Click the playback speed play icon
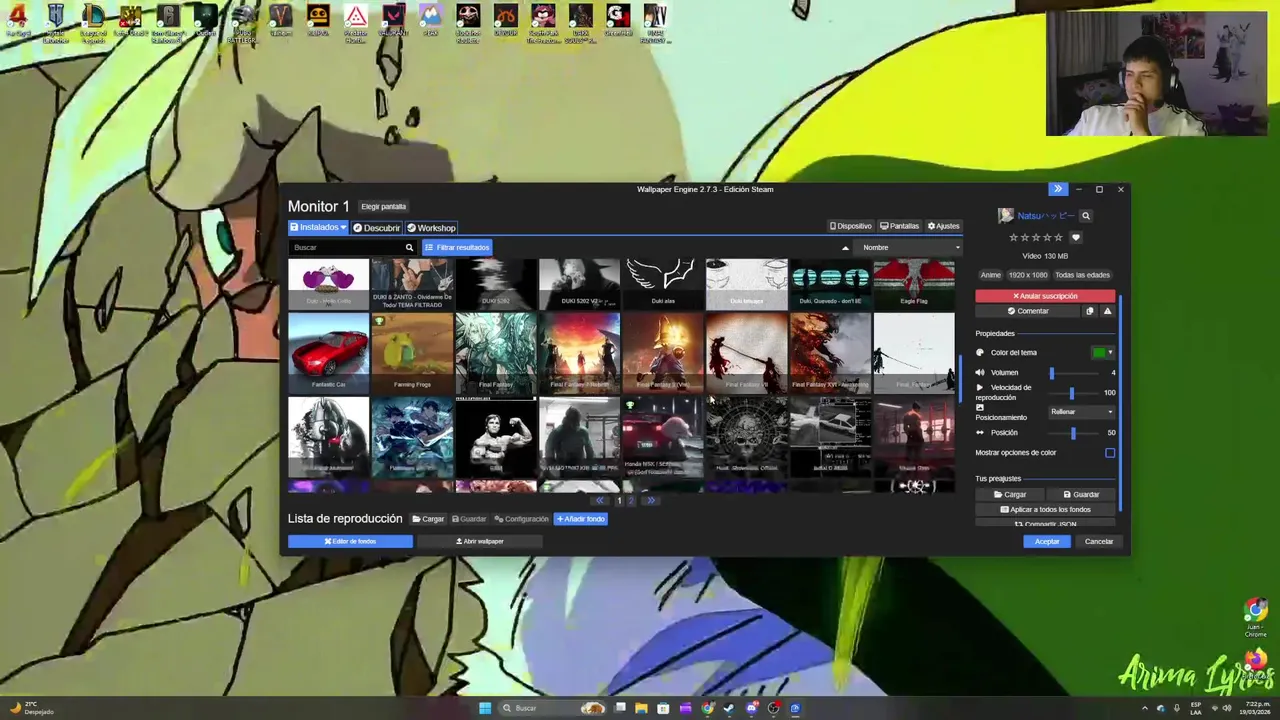The image size is (1280, 720). tap(980, 388)
